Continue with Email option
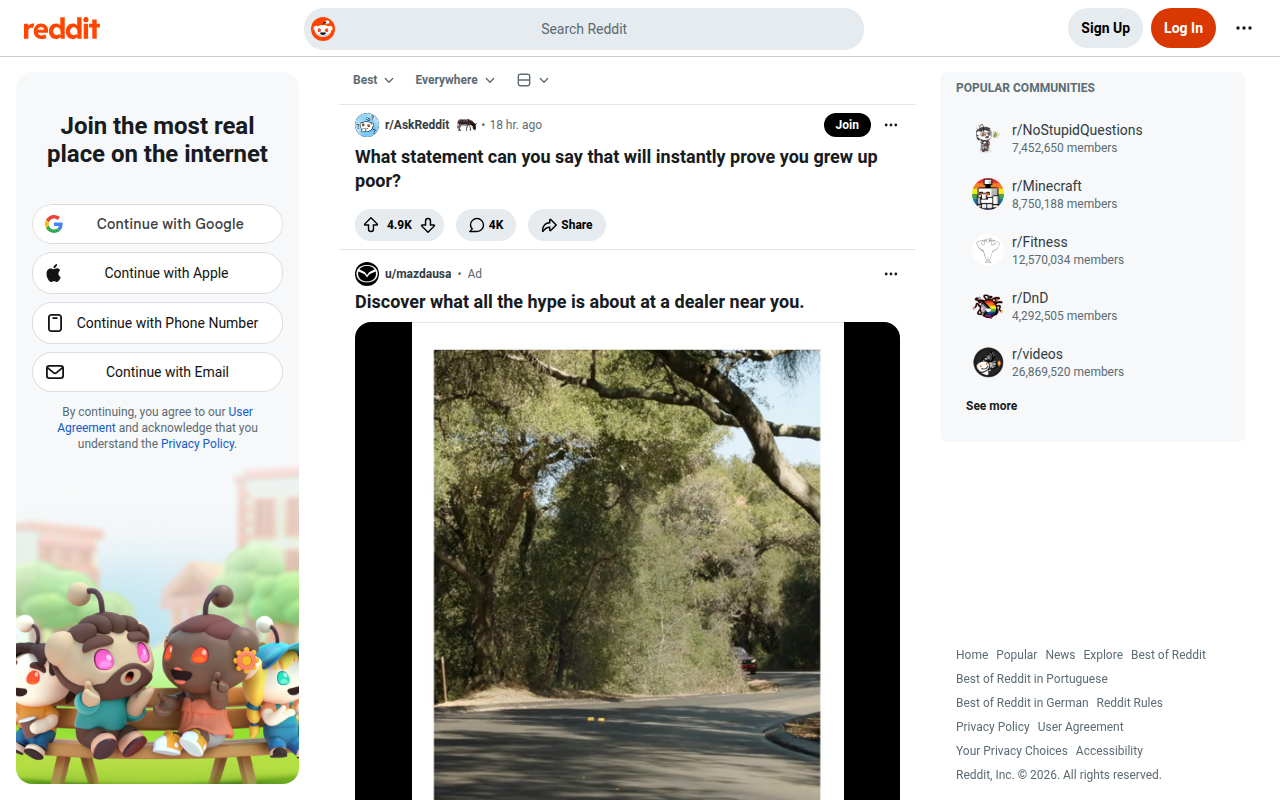This screenshot has width=1280, height=800. pyautogui.click(x=157, y=372)
